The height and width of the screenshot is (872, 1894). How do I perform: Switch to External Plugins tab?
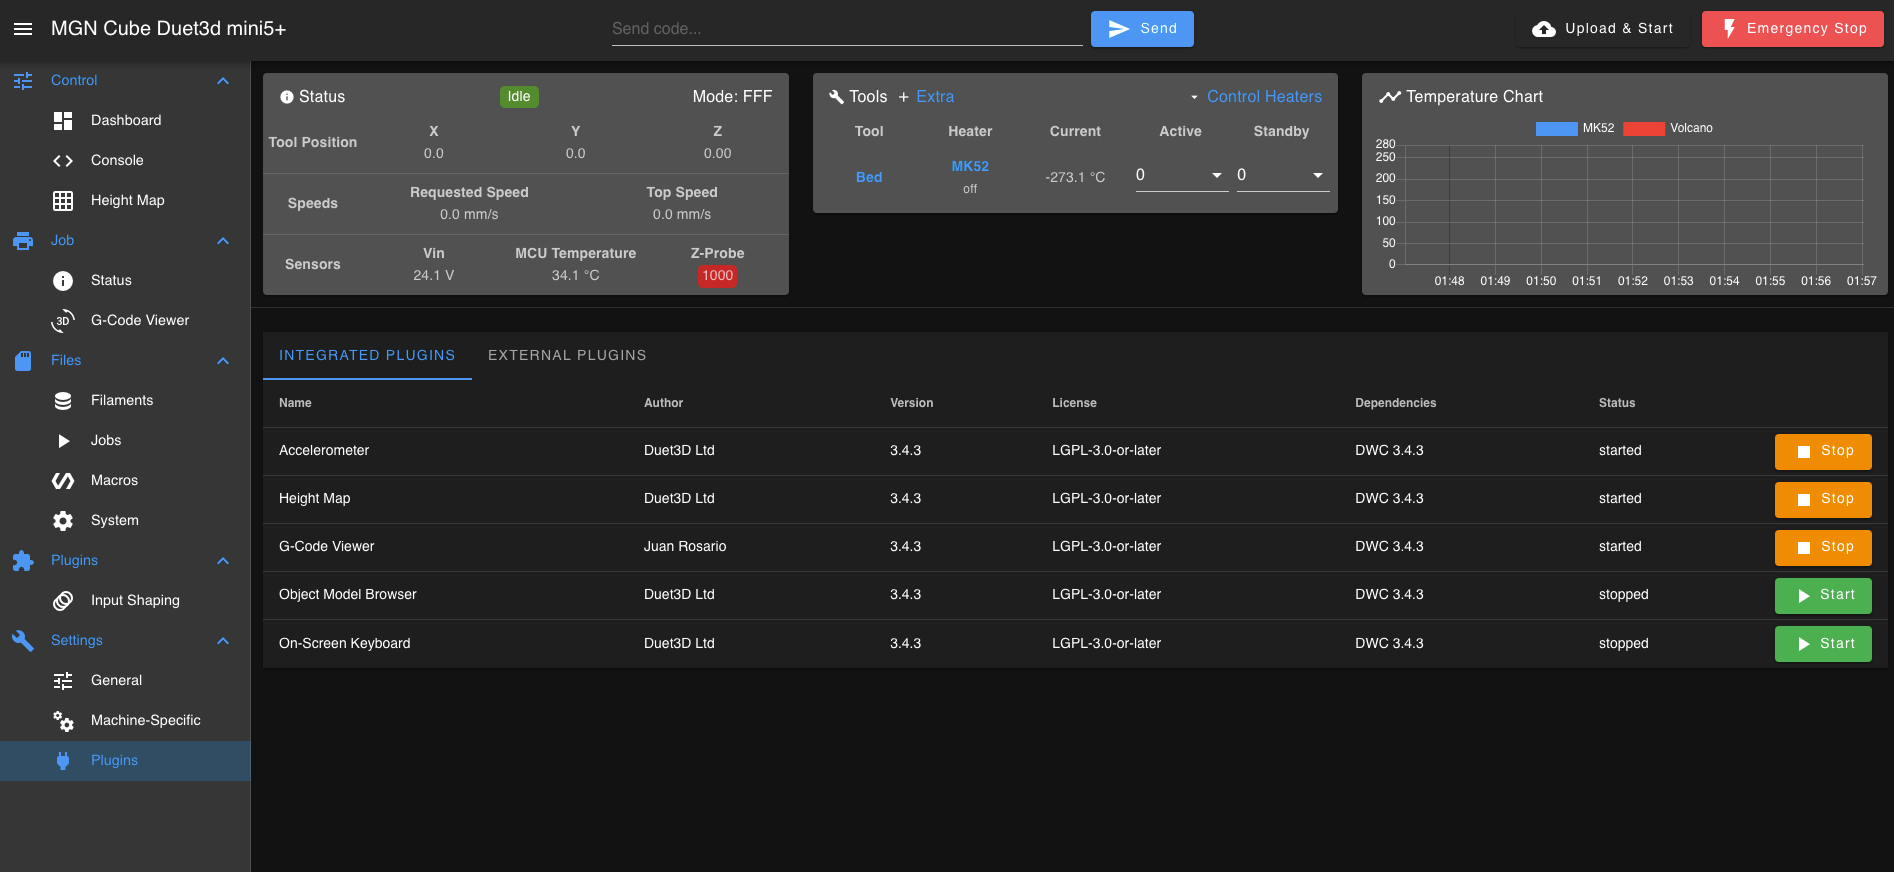click(x=567, y=355)
